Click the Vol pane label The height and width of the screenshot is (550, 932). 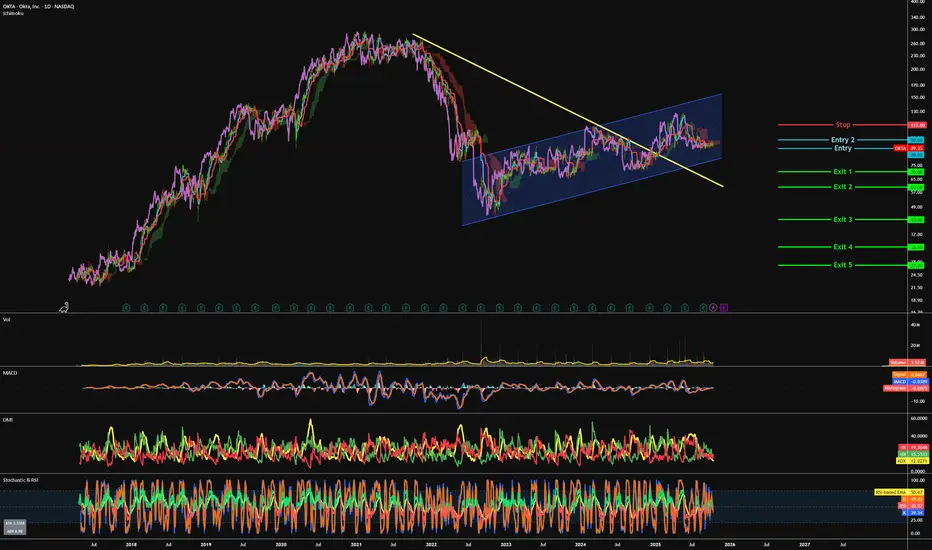pyautogui.click(x=7, y=319)
